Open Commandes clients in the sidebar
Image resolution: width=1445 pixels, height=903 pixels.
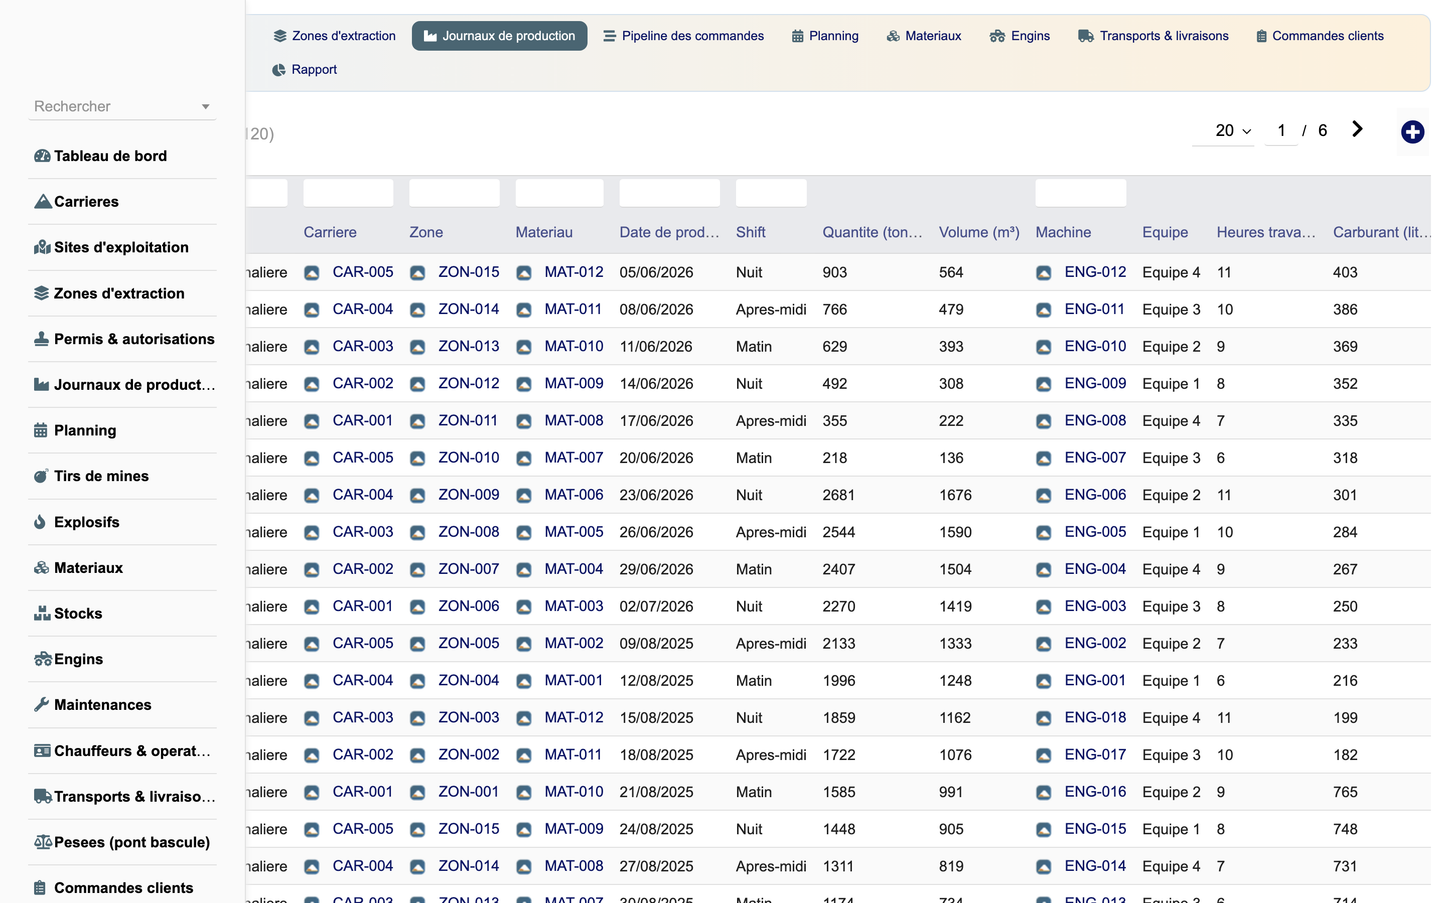click(122, 888)
